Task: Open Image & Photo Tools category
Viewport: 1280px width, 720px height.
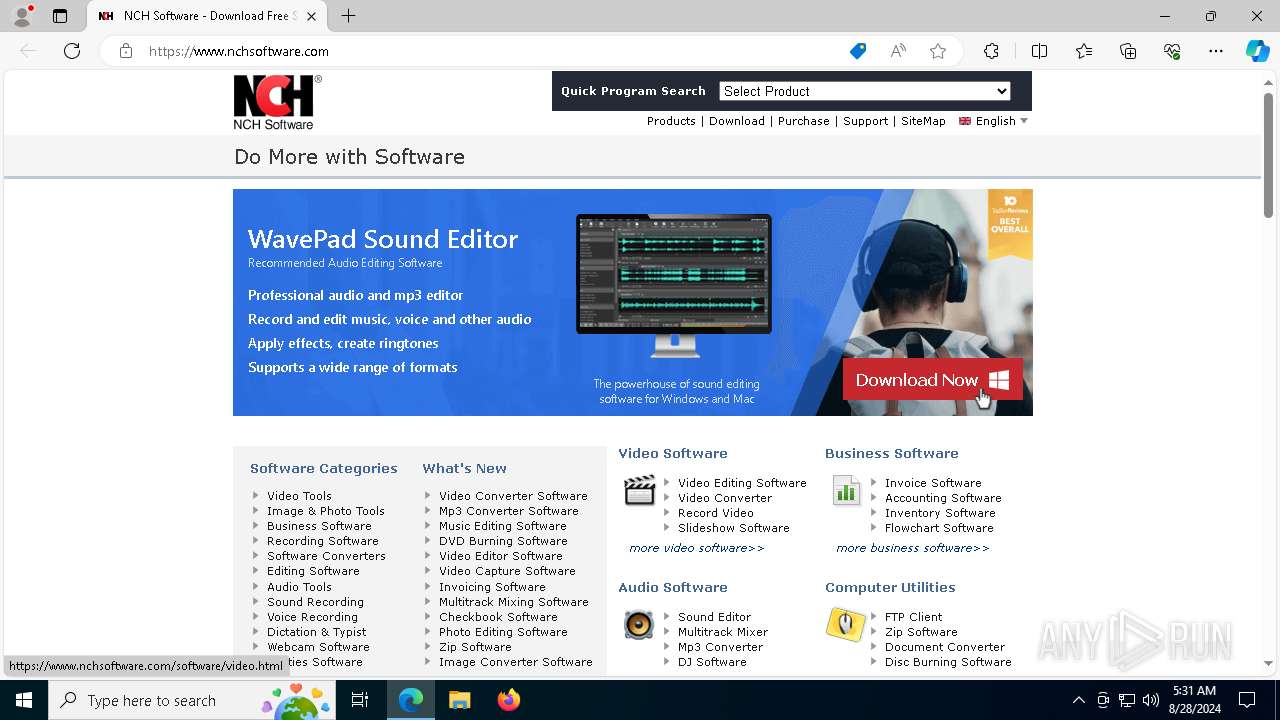Action: (326, 511)
